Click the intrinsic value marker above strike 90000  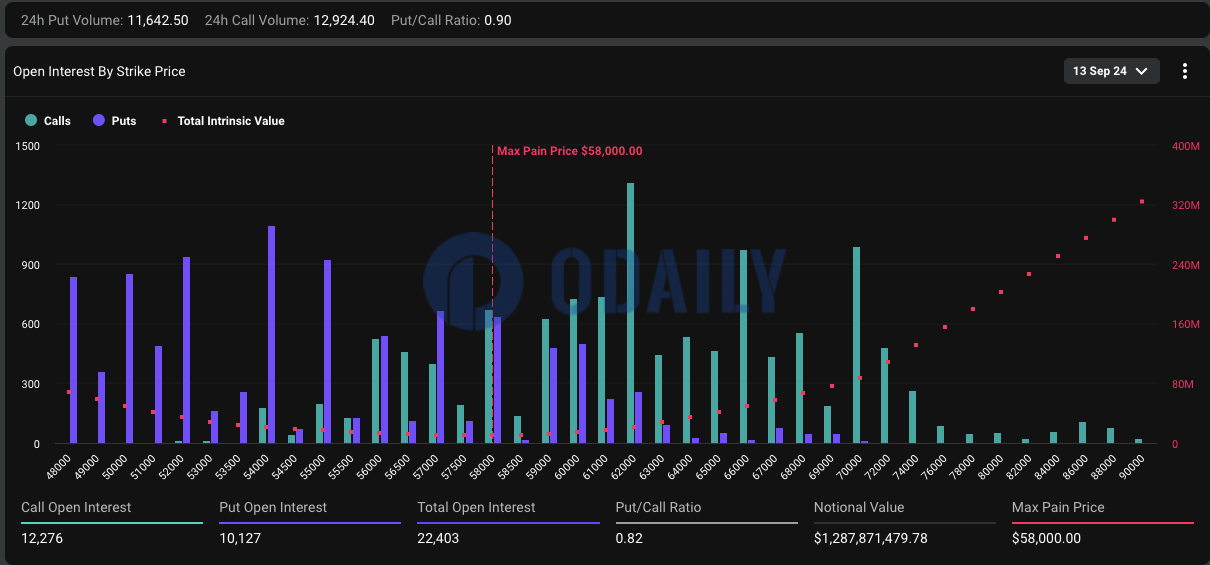coord(1142,201)
